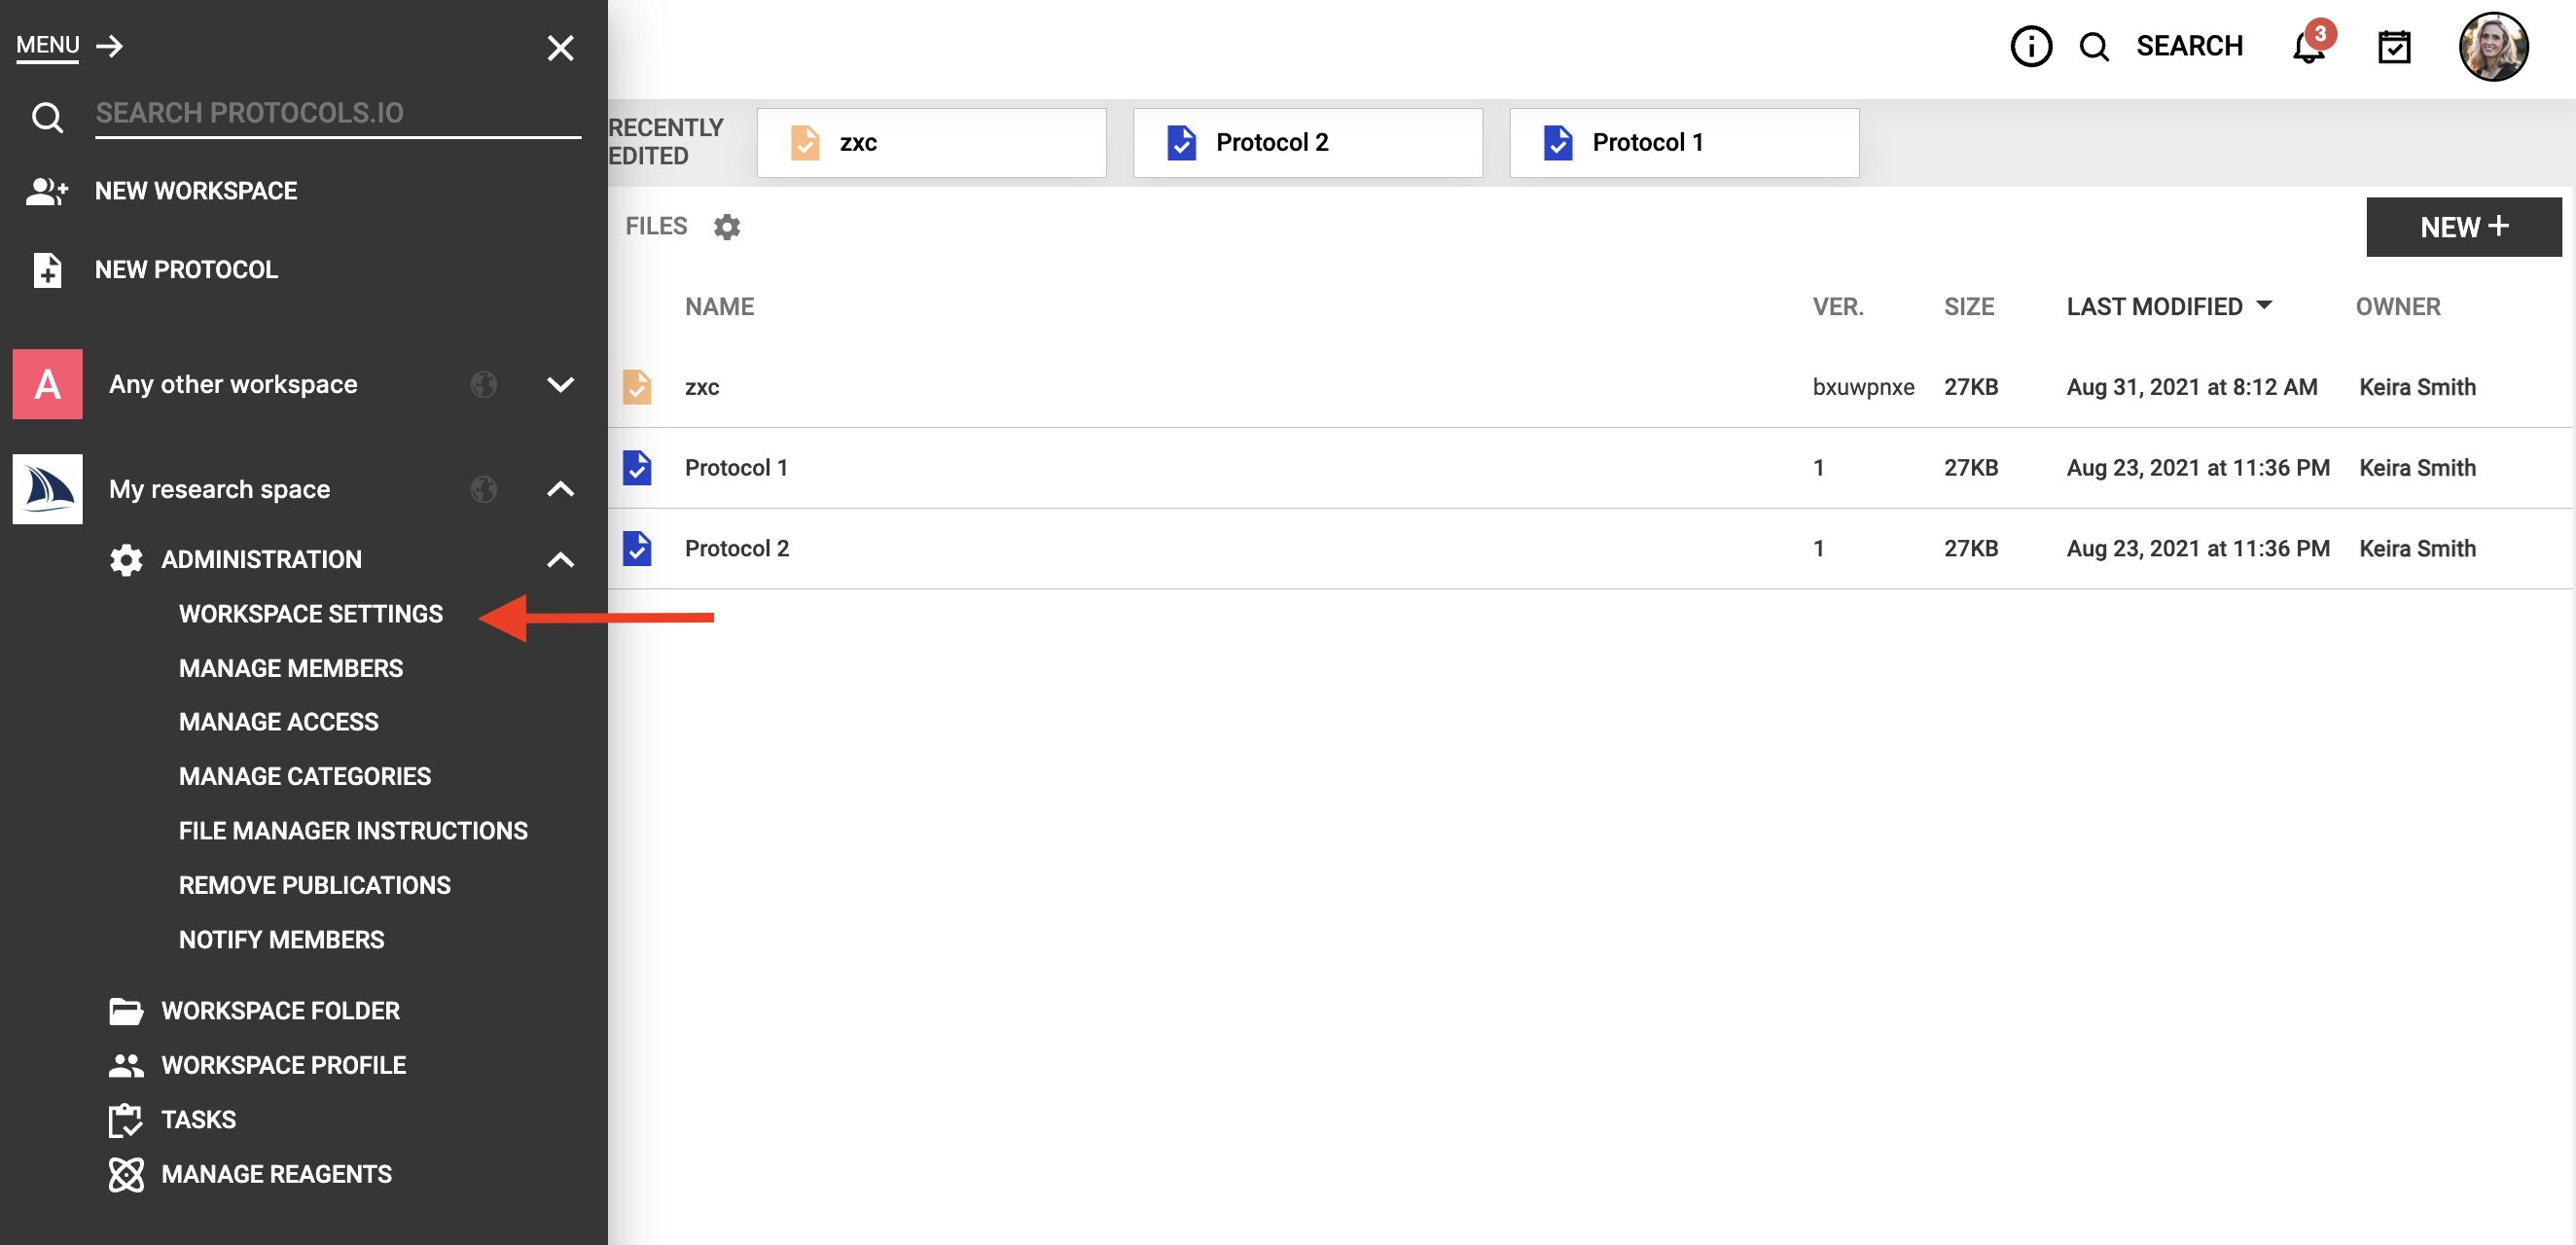Screen dimensions: 2576x1245
Task: Select Manage Members menu item
Action: click(x=290, y=668)
